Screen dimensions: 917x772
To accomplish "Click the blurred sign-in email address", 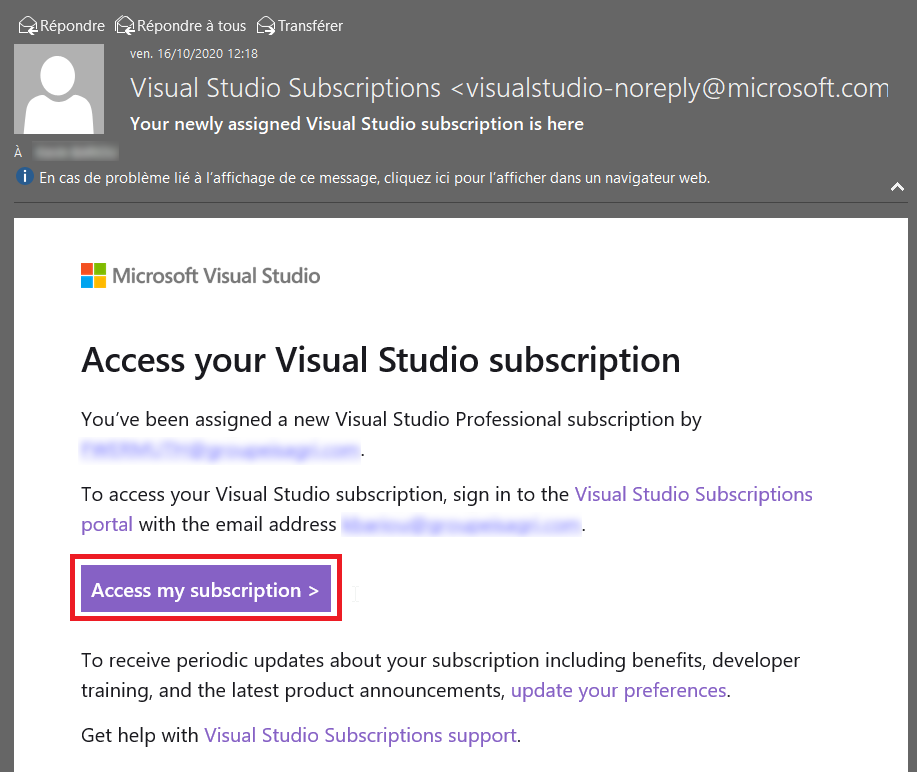I will pyautogui.click(x=461, y=525).
